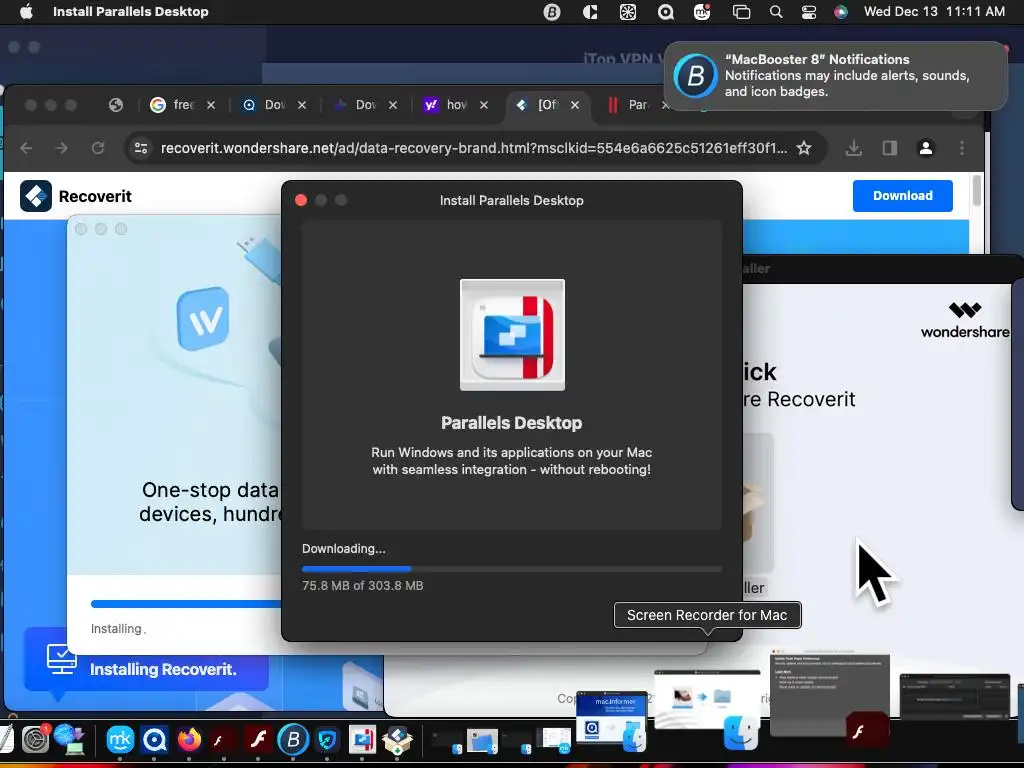Open the small dark Flash icon in Dock

pyautogui.click(x=223, y=740)
